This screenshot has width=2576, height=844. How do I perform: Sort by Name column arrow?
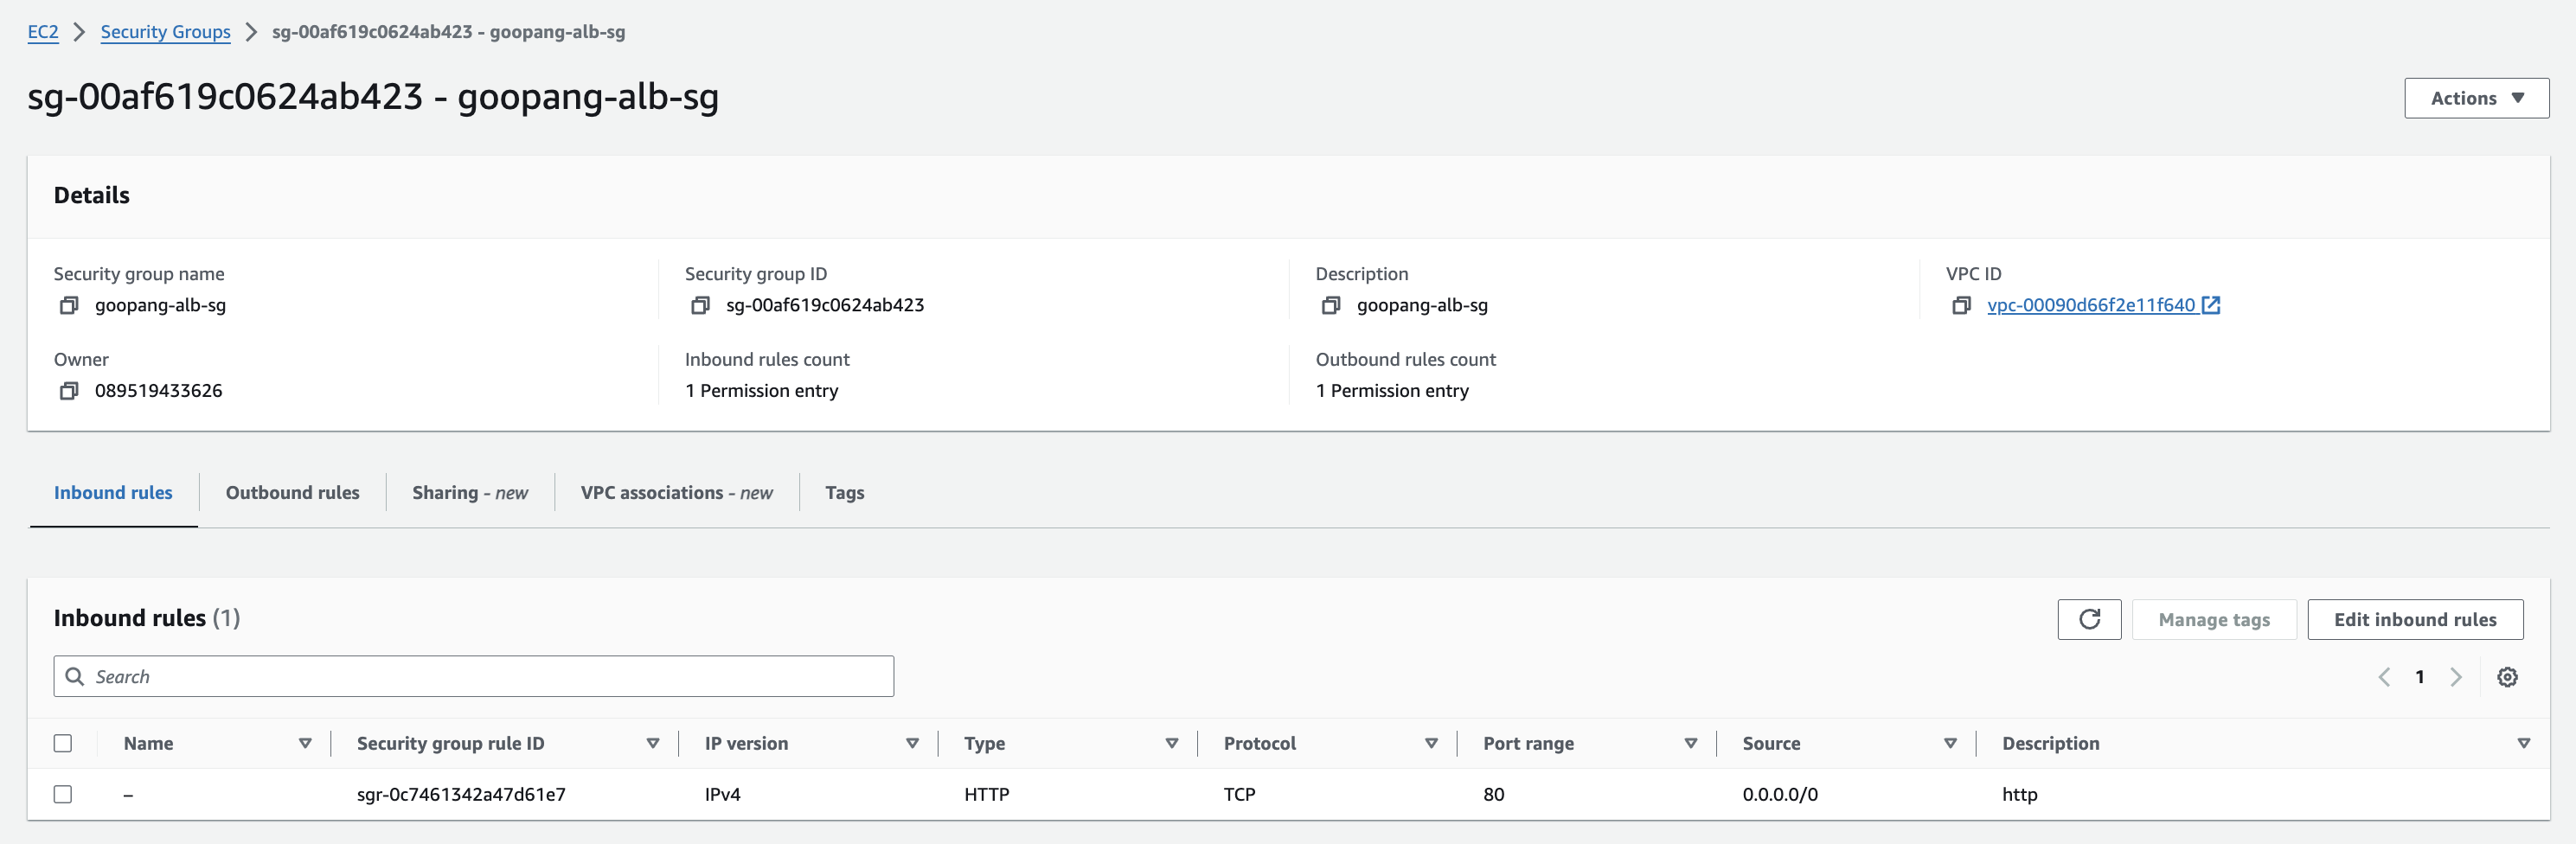tap(305, 743)
